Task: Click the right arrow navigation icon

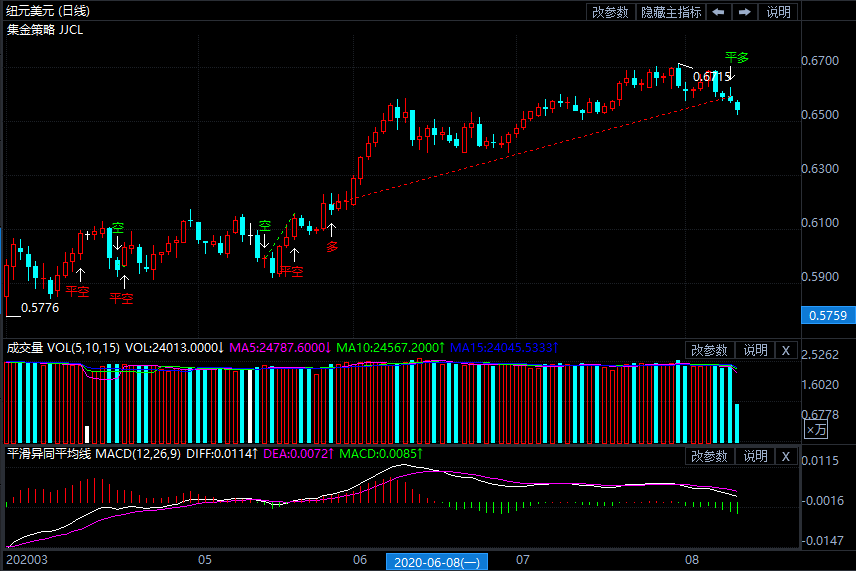Action: click(745, 12)
